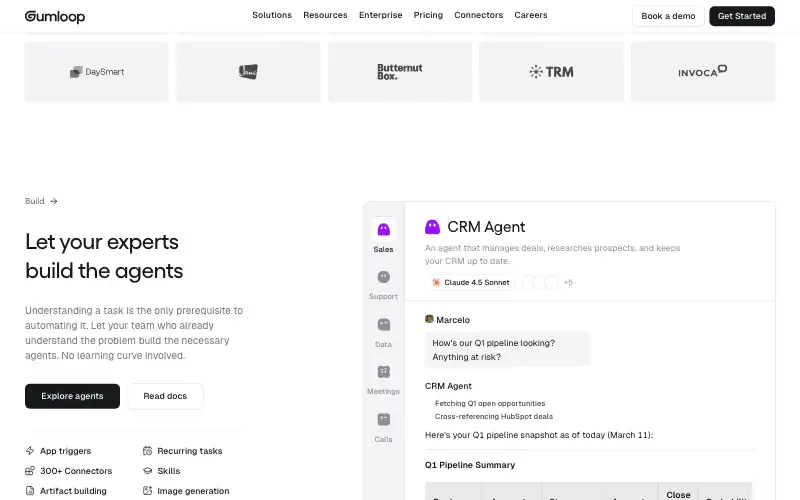Click the Book a demo button

(x=668, y=16)
